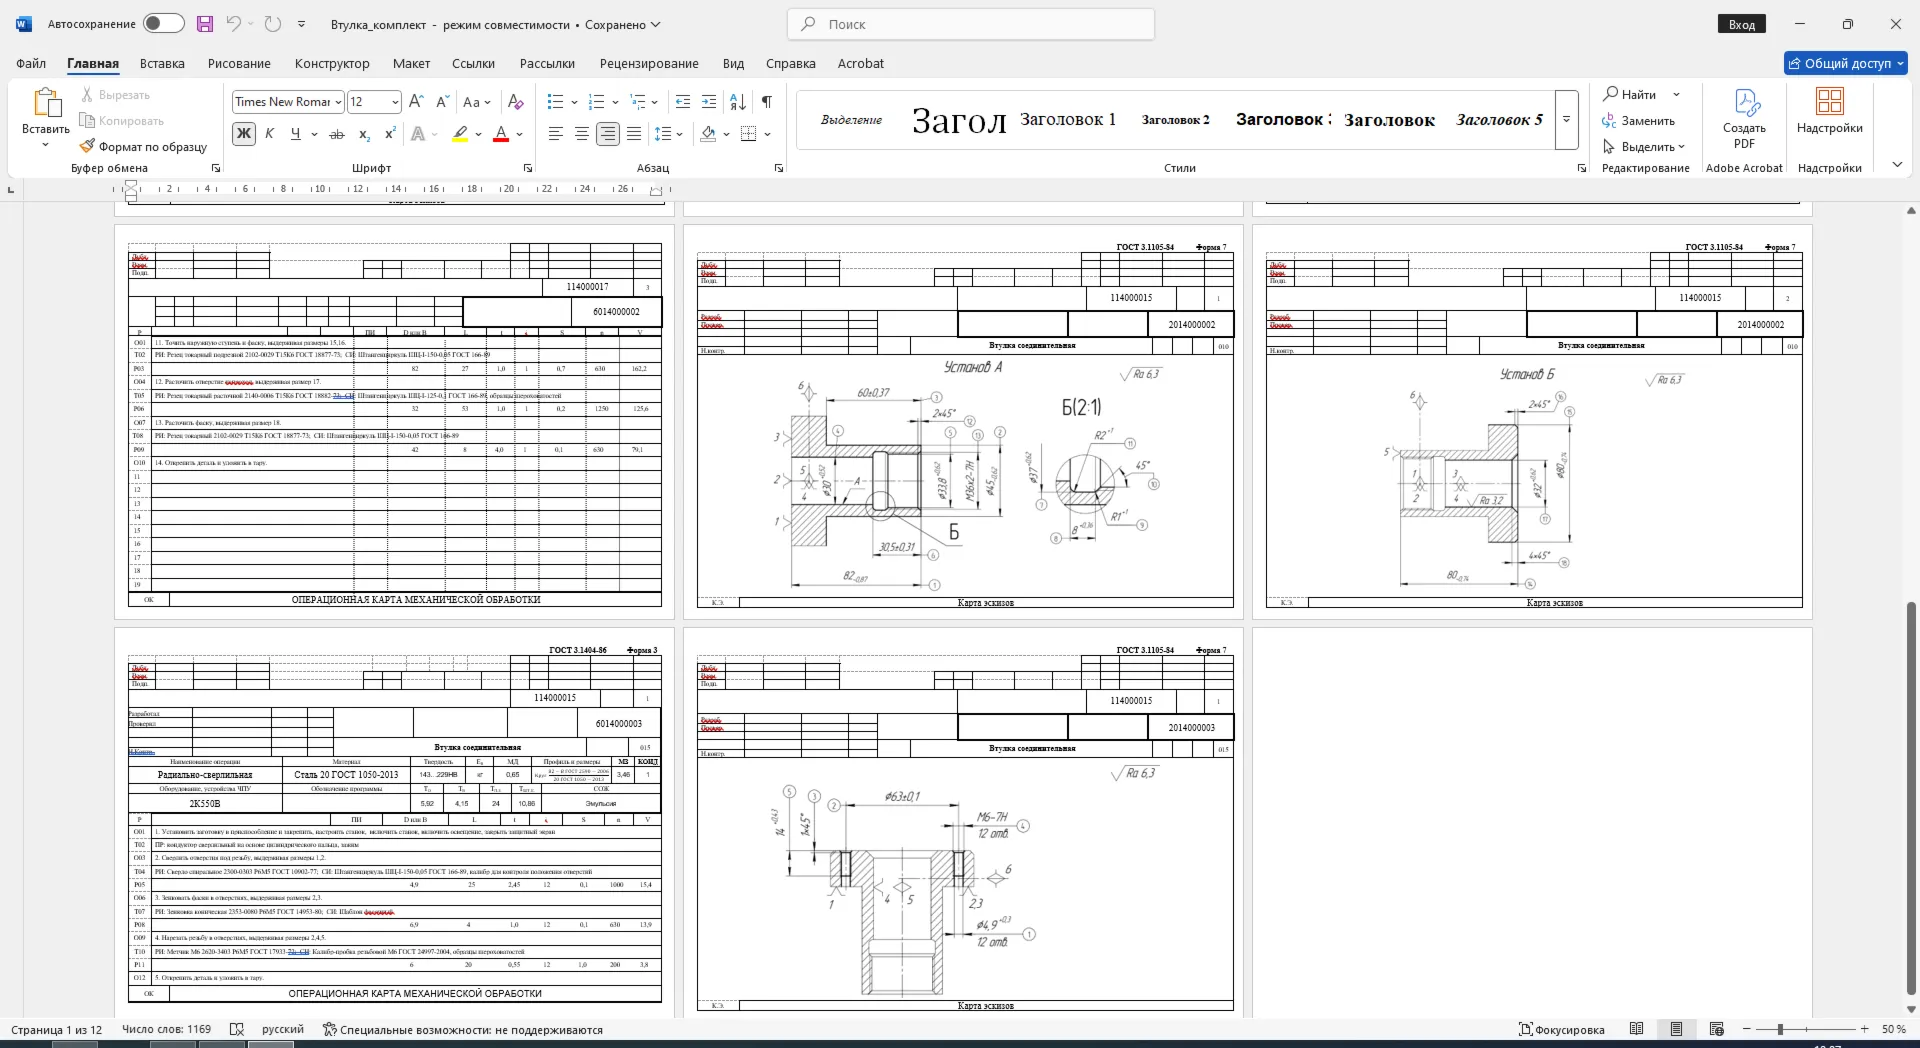Center the paragraph text

[581, 134]
